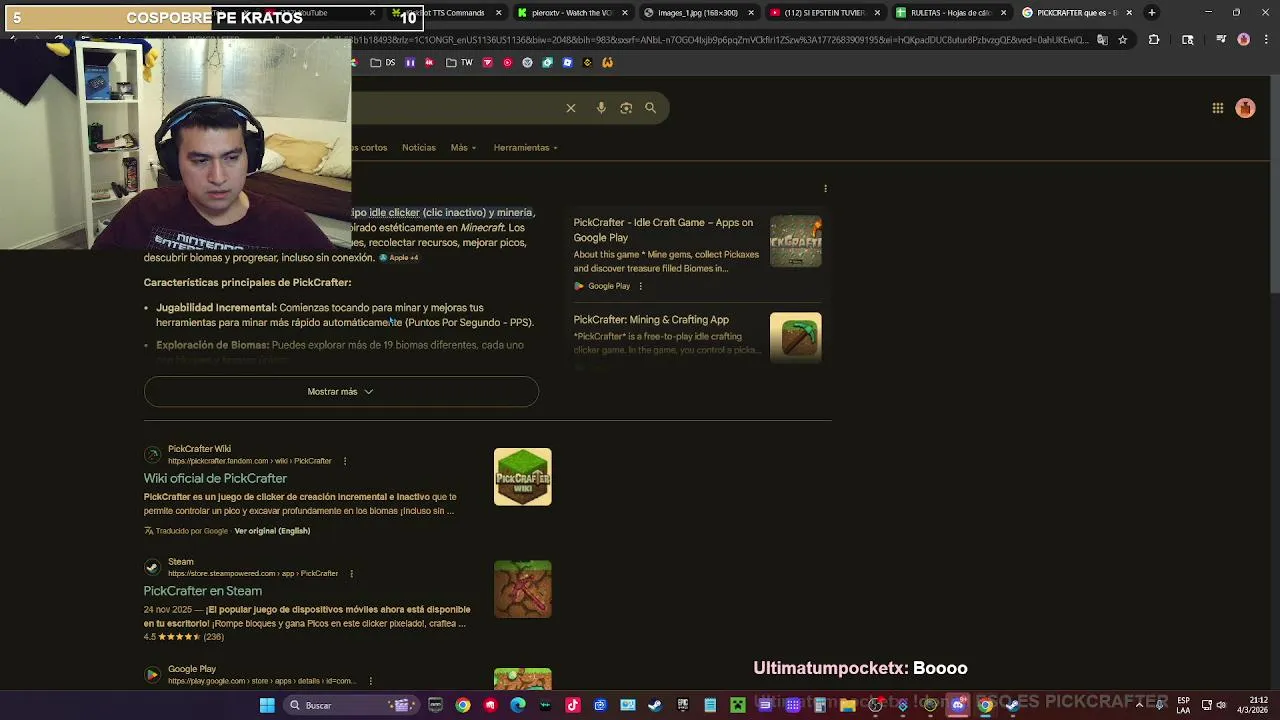Click the PickCrafter Wiki thumbnail image
Image resolution: width=1280 pixels, height=720 pixels.
tap(522, 476)
